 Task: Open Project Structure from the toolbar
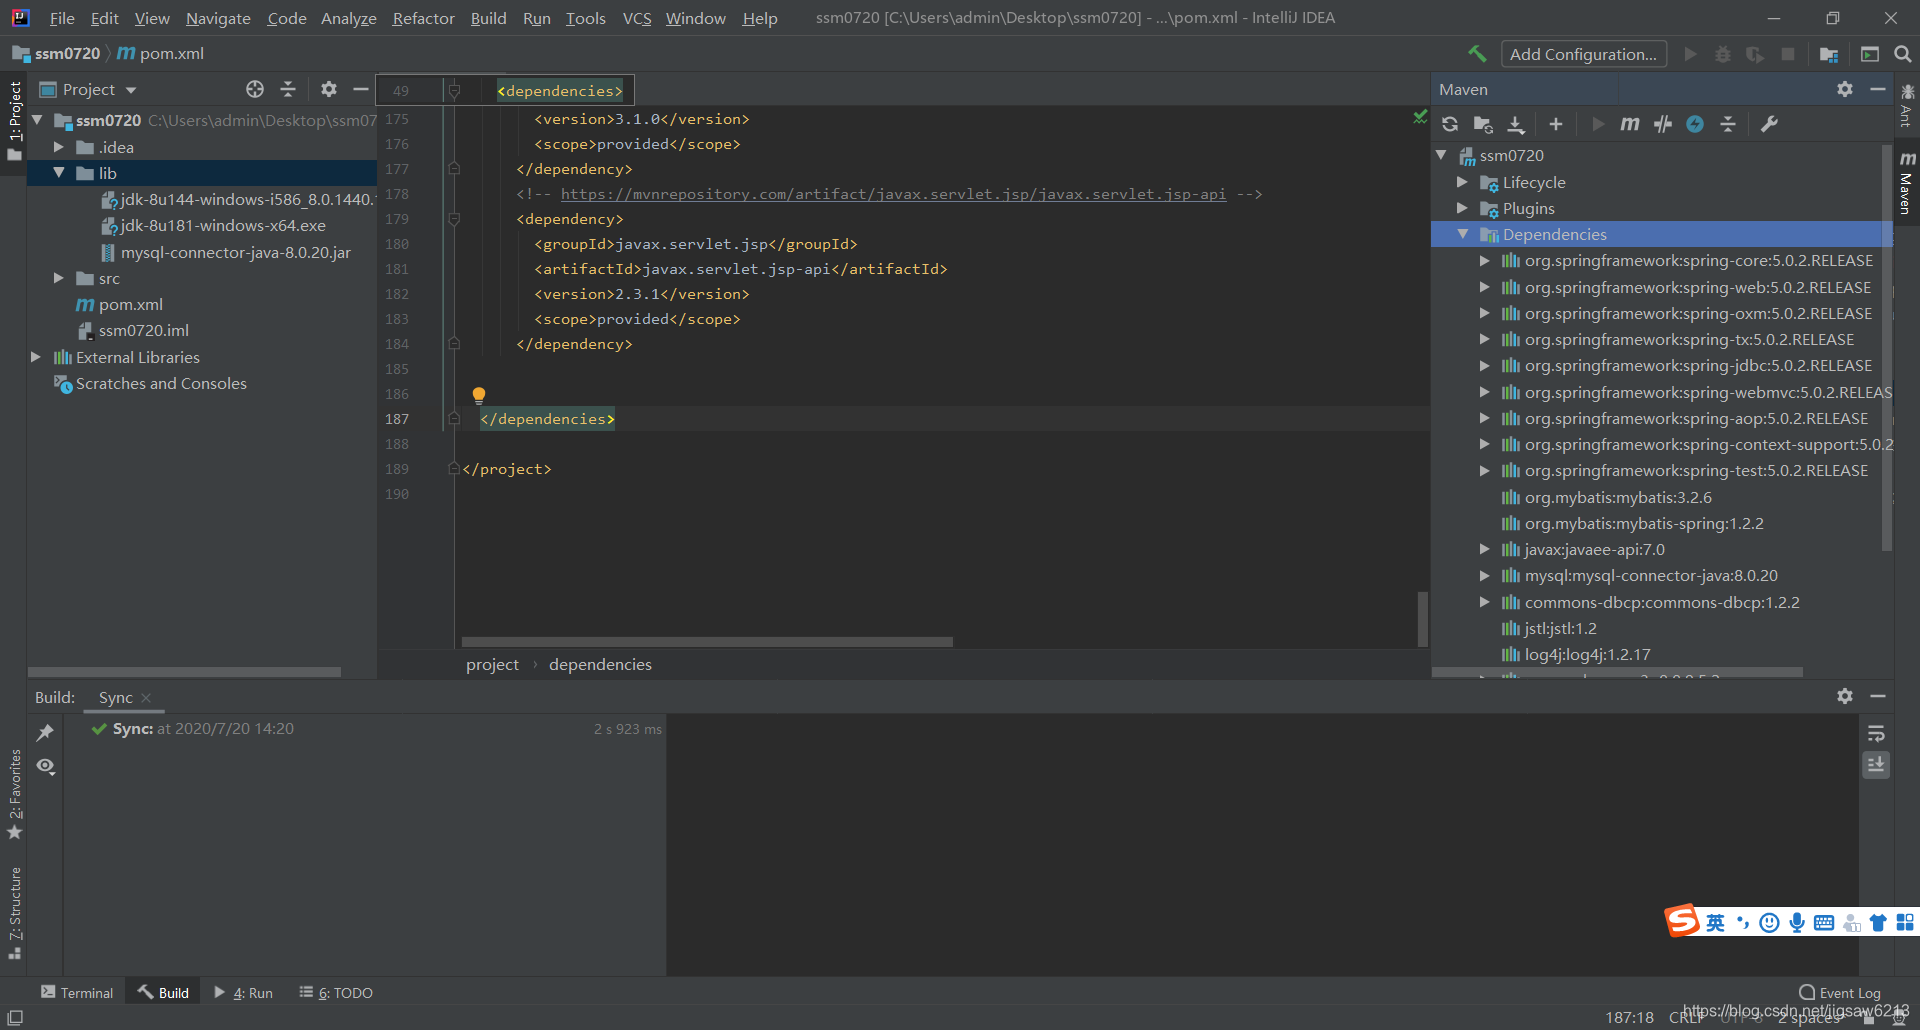(1829, 54)
